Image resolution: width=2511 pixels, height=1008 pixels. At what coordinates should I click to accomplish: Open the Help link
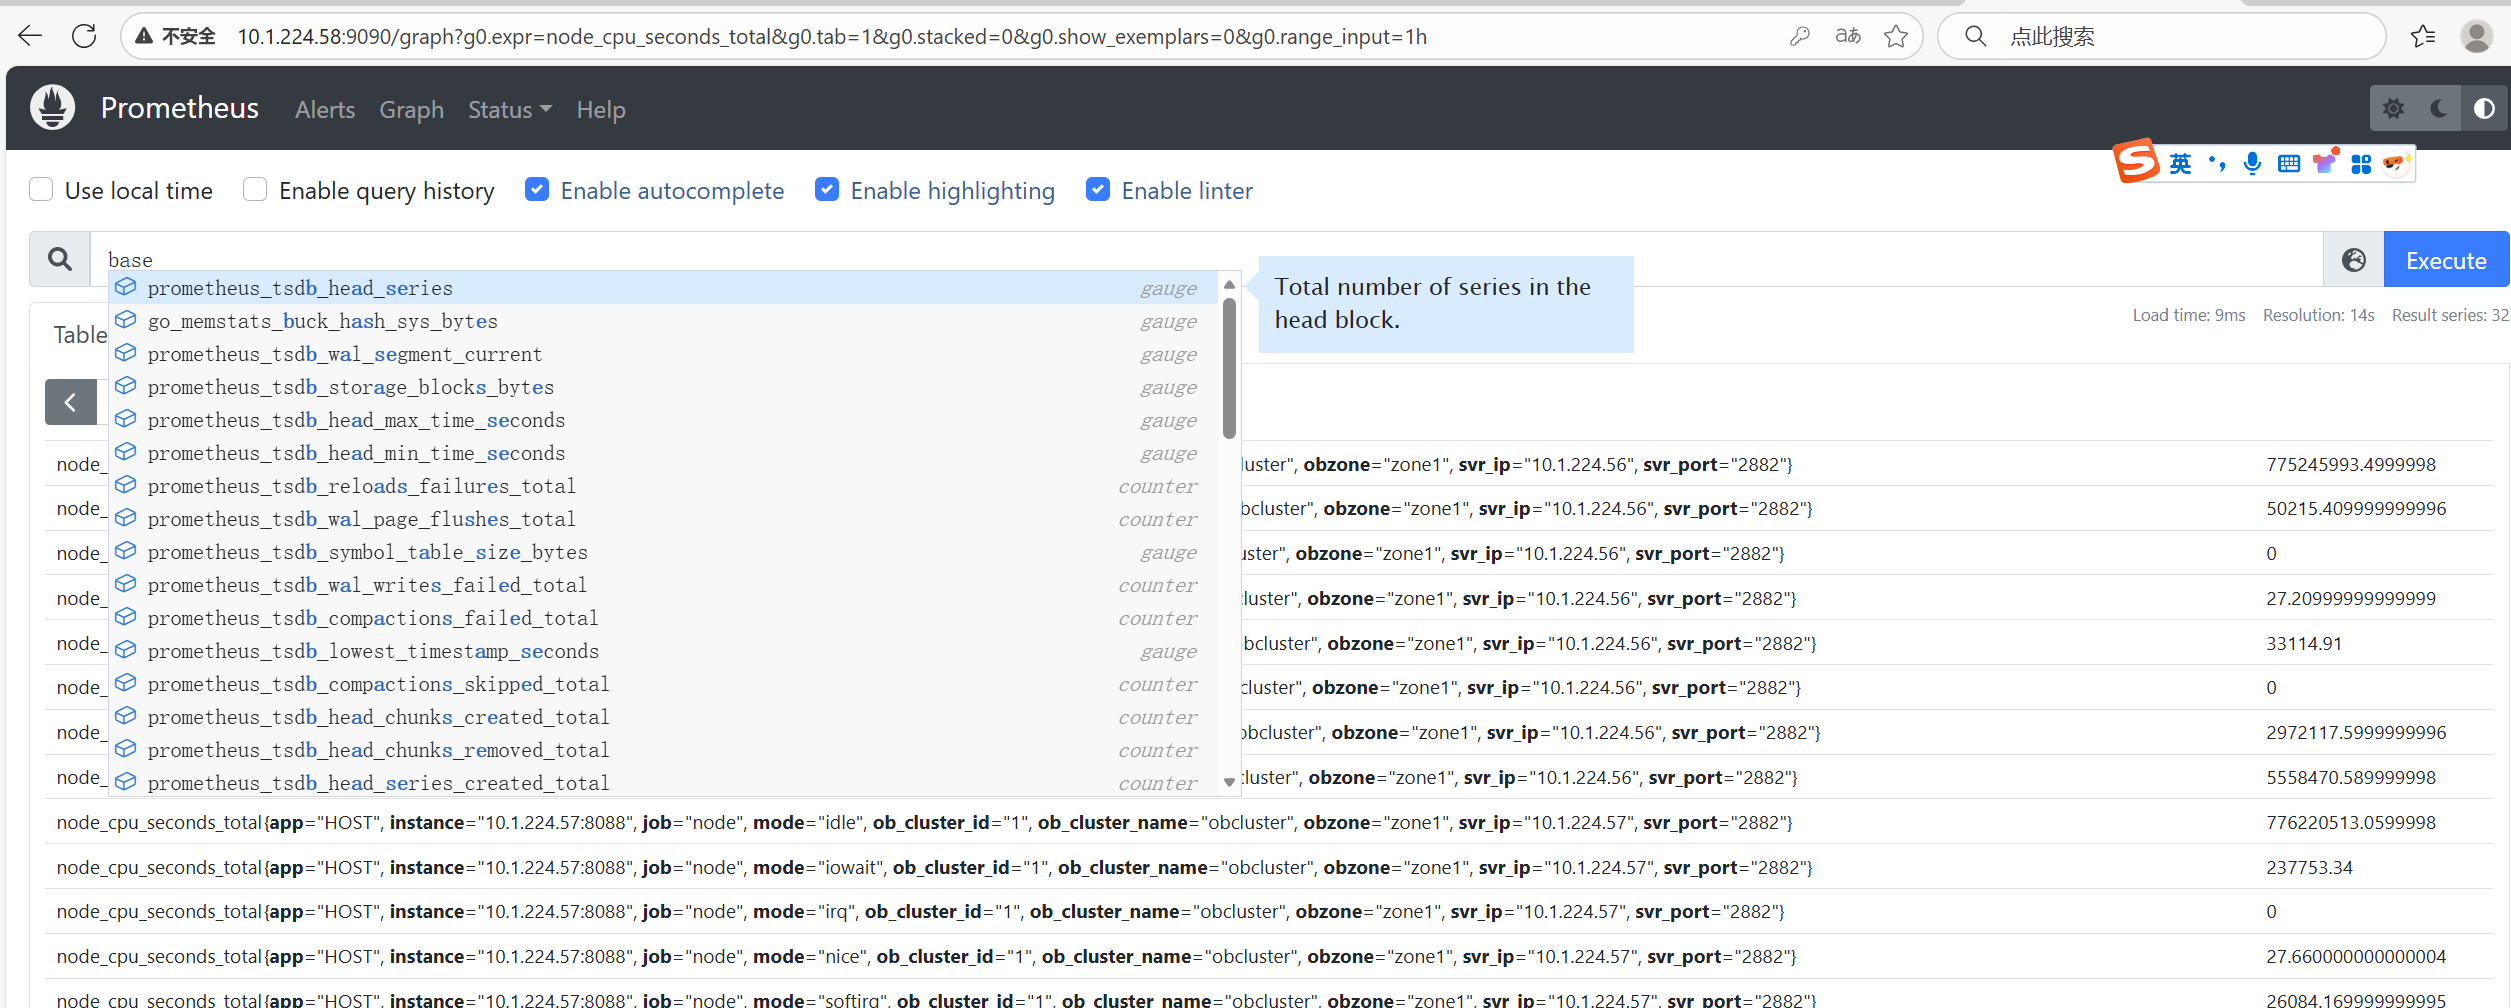[600, 110]
